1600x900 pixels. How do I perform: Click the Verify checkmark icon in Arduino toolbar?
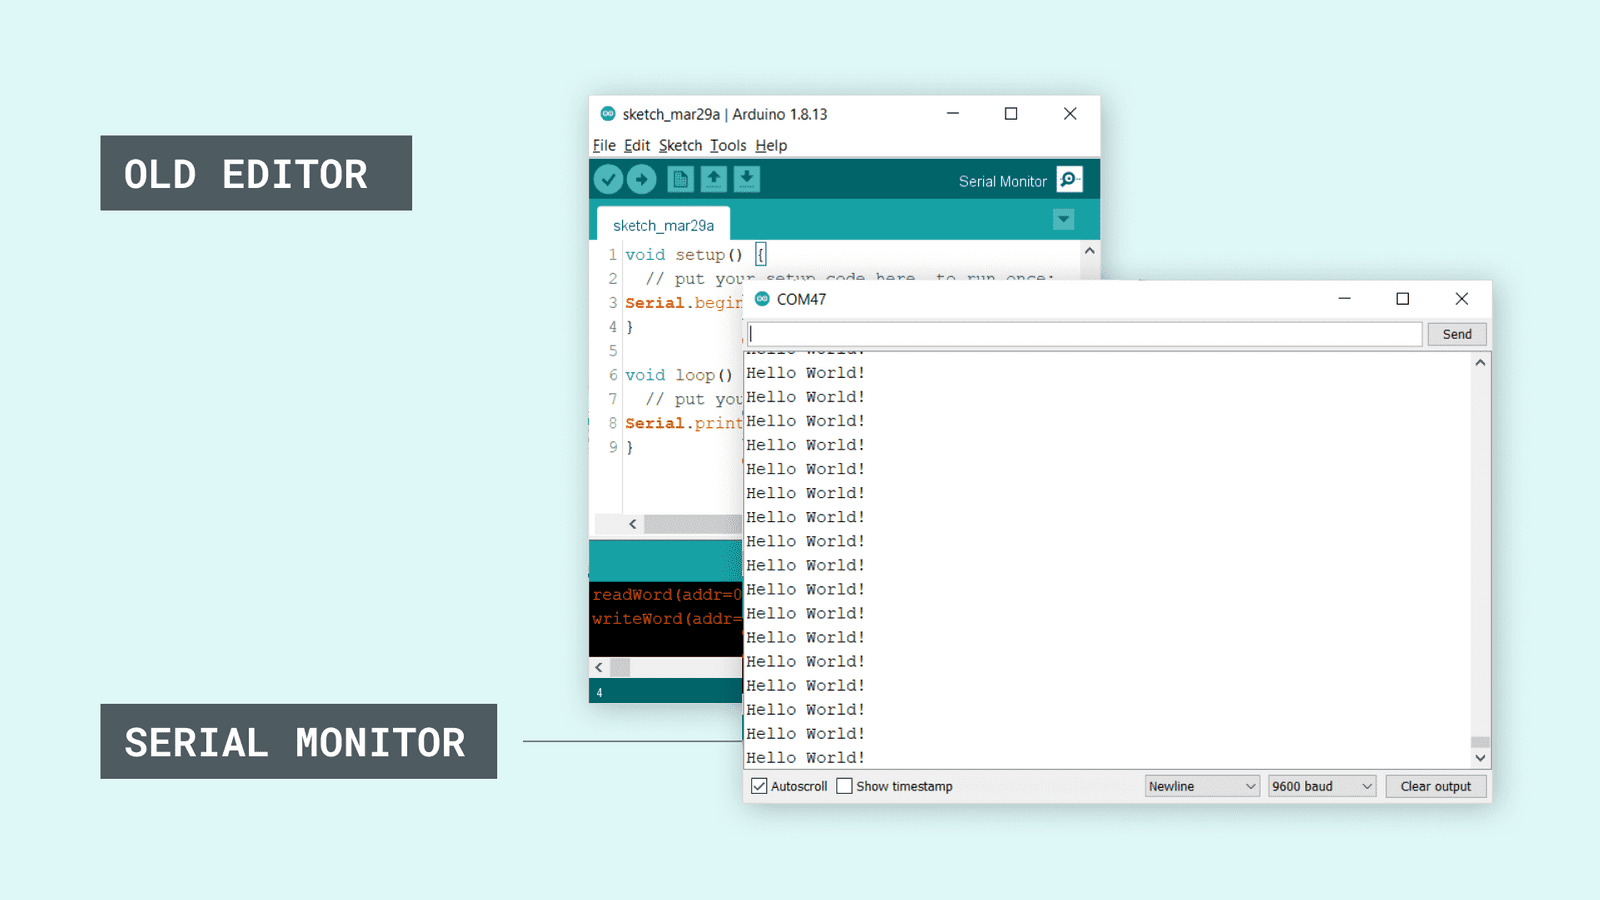(608, 179)
